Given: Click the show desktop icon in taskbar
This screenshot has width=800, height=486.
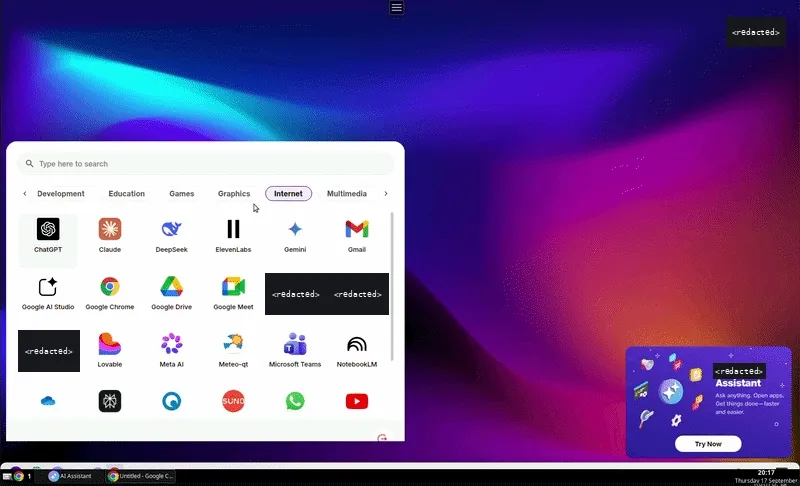Looking at the screenshot, I should [7, 476].
